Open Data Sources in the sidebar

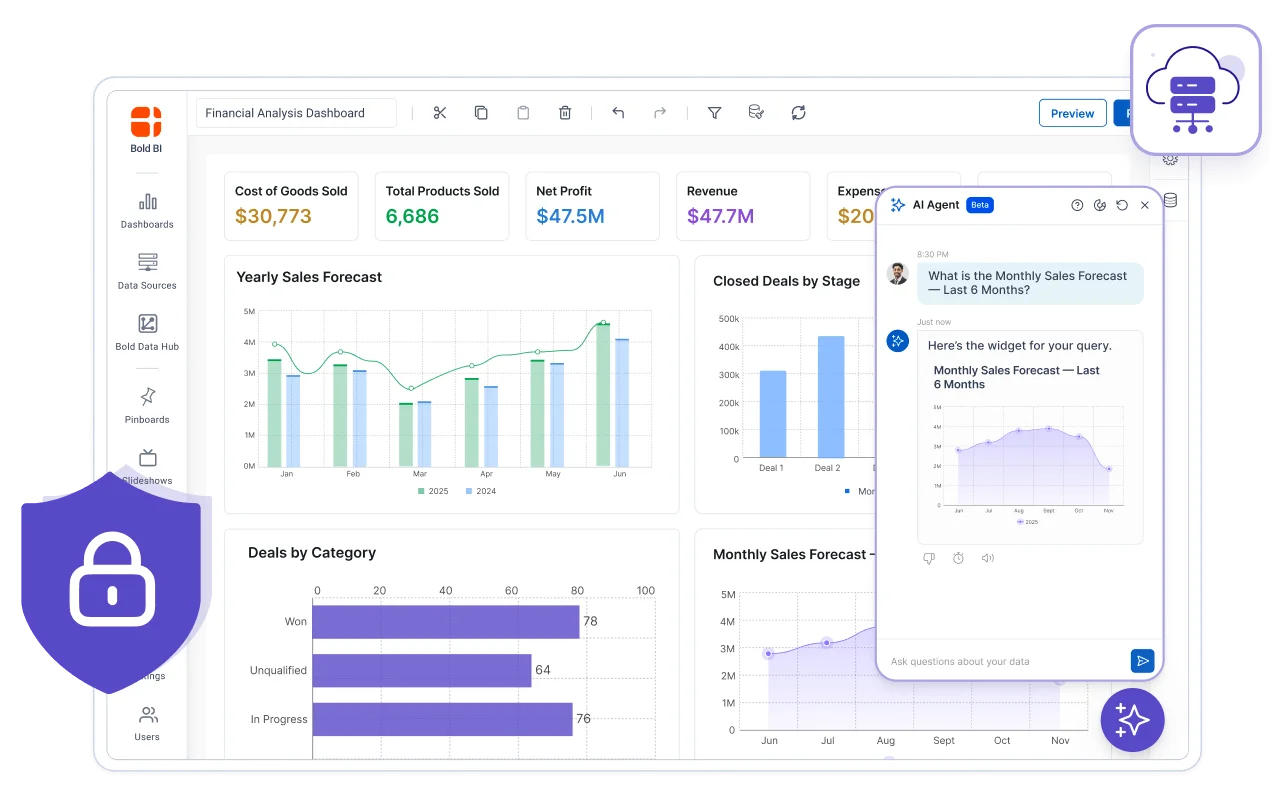coord(147,272)
